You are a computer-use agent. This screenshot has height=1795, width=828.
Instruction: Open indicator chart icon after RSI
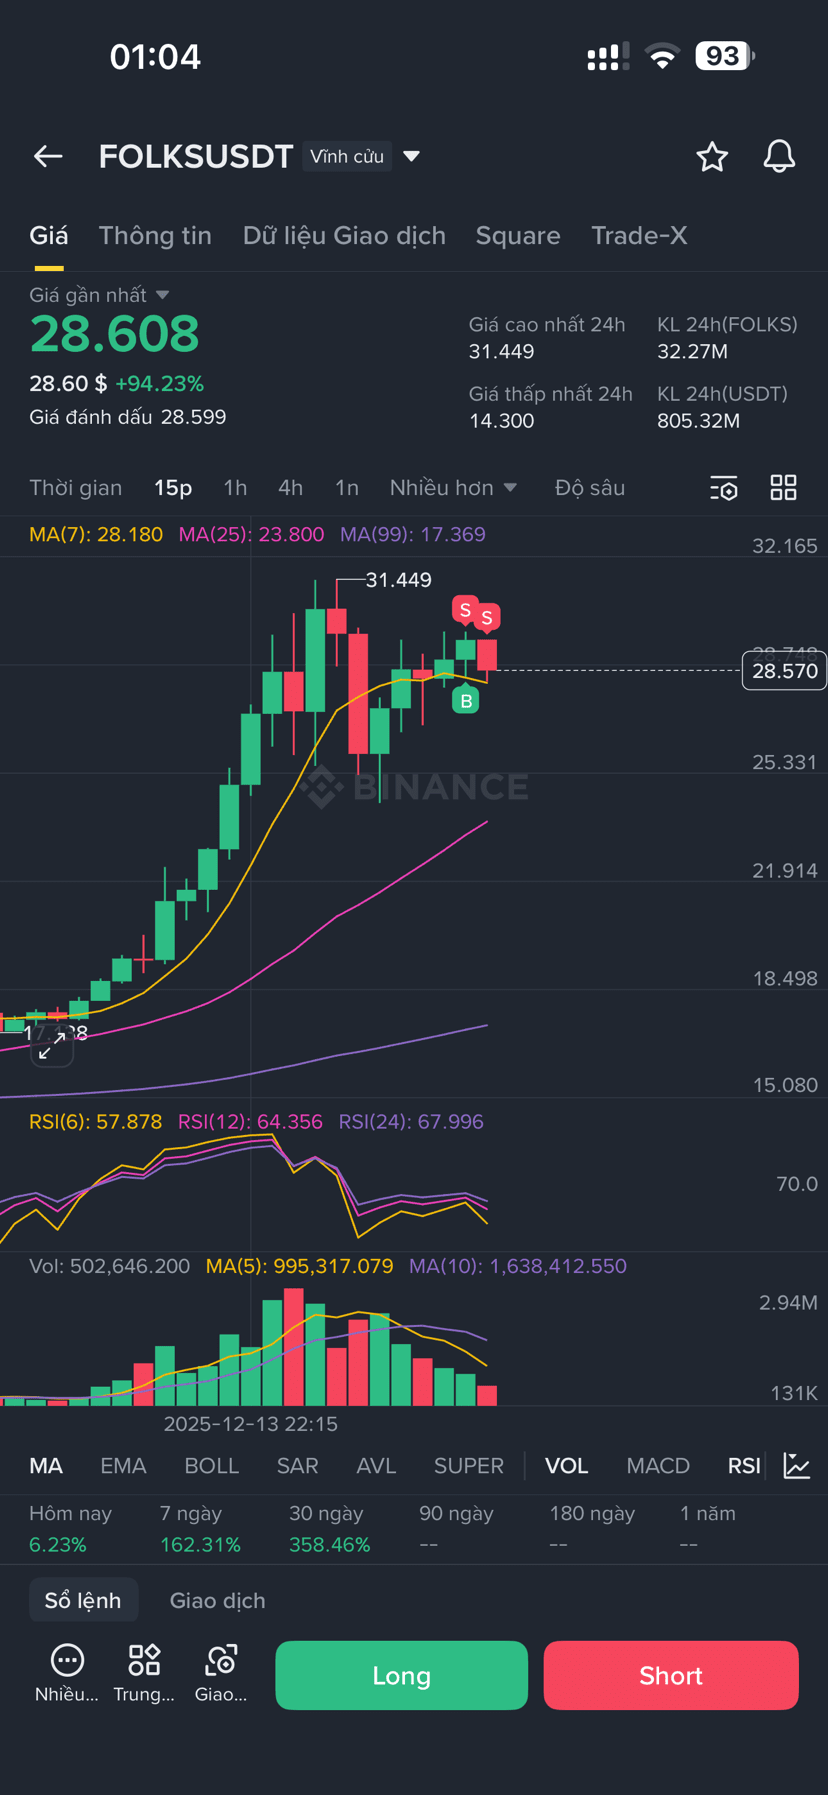pos(797,1466)
